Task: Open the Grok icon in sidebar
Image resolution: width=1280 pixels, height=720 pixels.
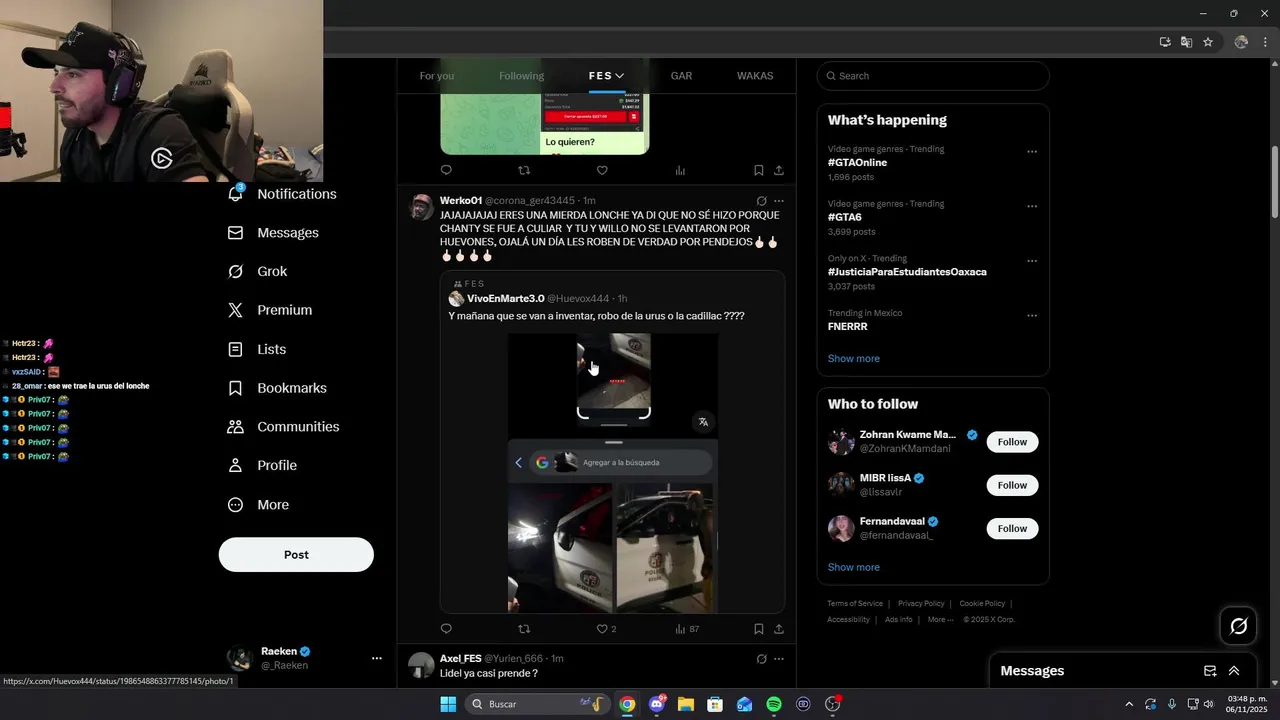Action: [x=236, y=271]
